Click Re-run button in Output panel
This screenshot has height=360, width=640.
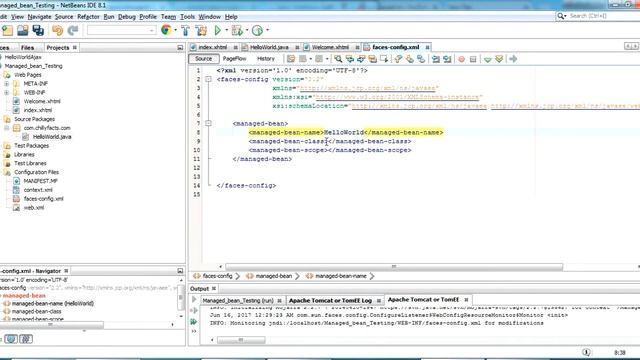point(194,300)
